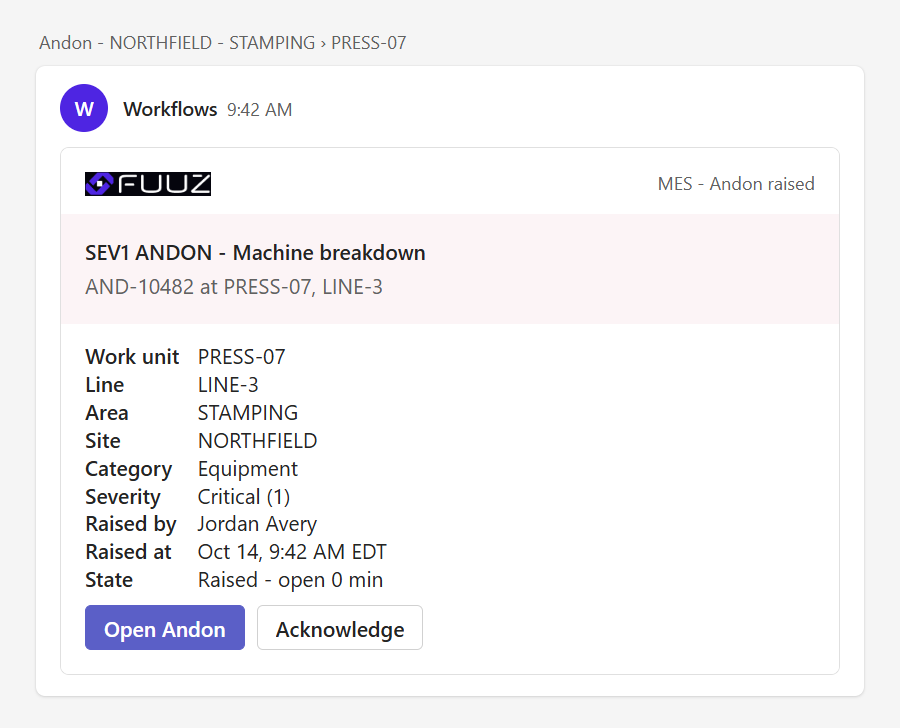Screen dimensions: 900x728
Task: Click 'Oct 14, 9:42 AM EDT' value
Action: coord(292,552)
